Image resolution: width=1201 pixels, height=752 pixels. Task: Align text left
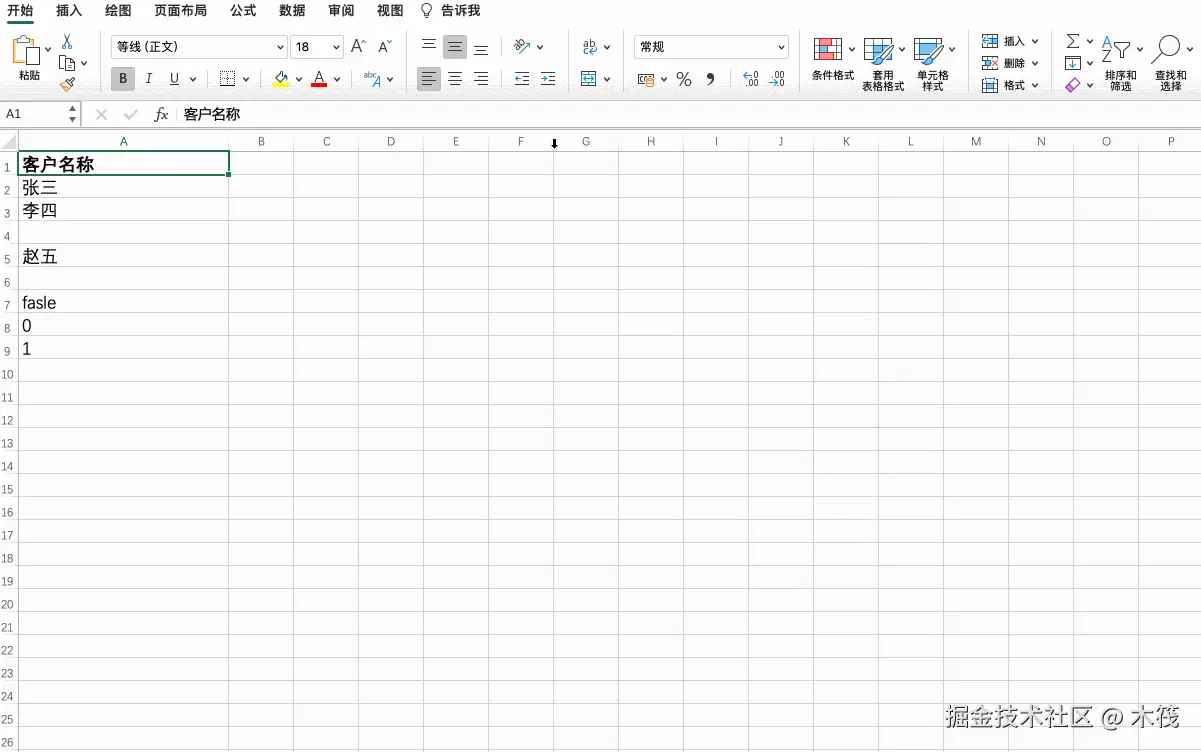coord(429,79)
